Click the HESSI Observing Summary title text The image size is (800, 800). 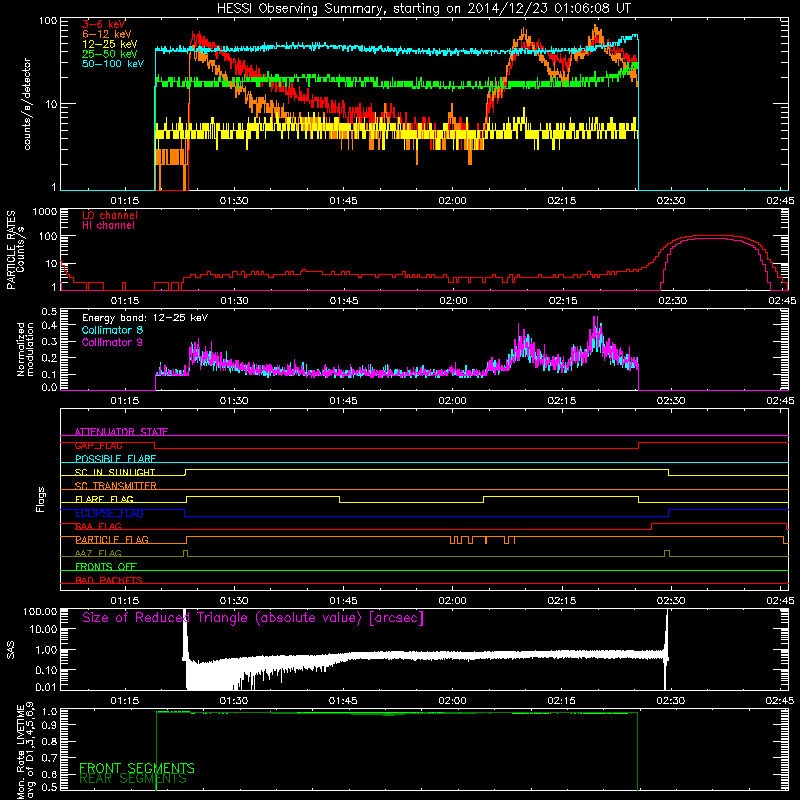click(424, 9)
